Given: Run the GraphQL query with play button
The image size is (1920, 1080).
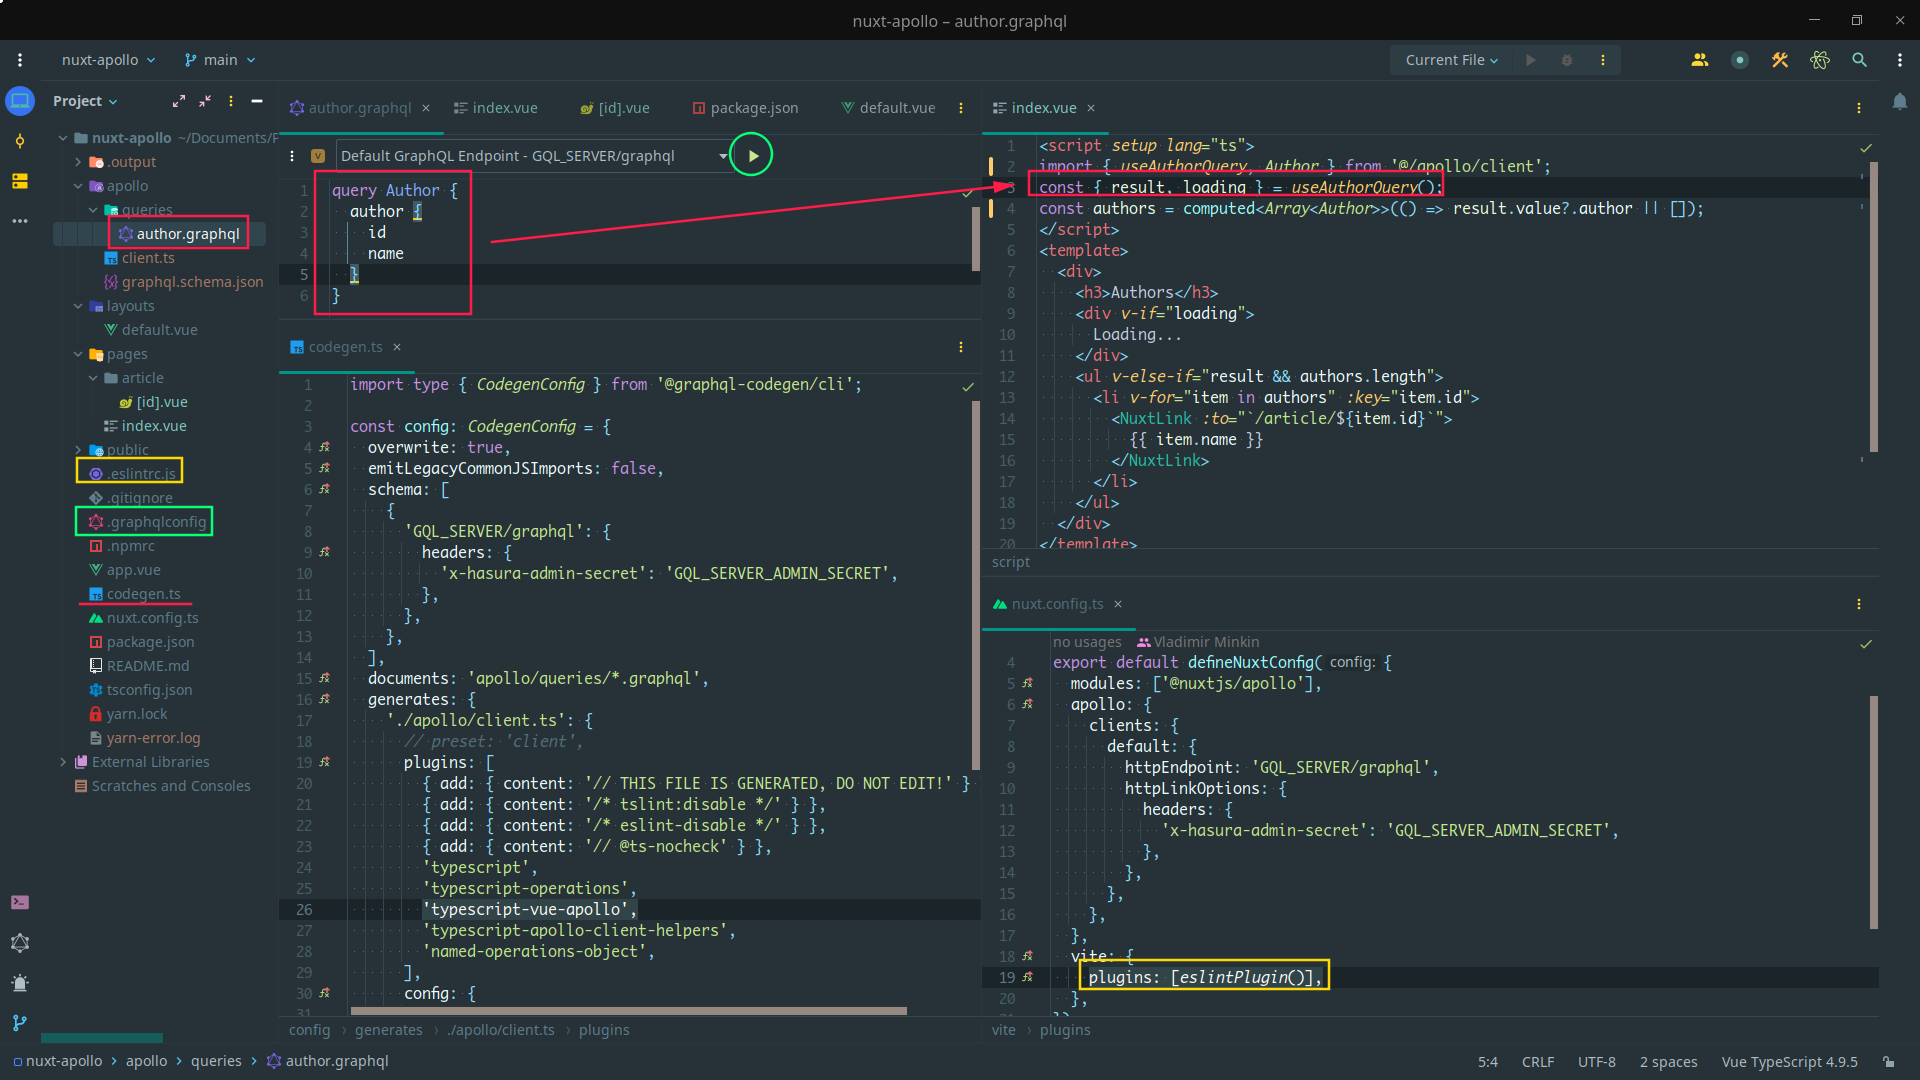Looking at the screenshot, I should click(x=752, y=156).
